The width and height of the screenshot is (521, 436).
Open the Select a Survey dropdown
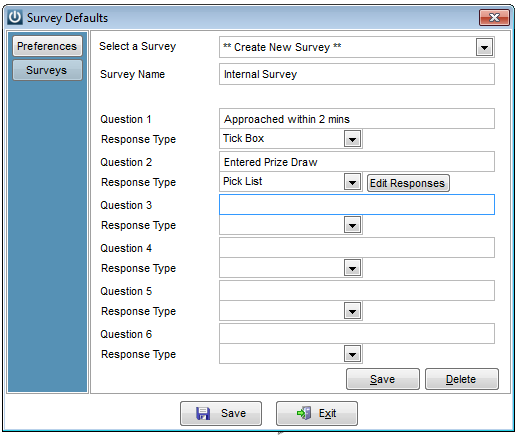pyautogui.click(x=484, y=47)
